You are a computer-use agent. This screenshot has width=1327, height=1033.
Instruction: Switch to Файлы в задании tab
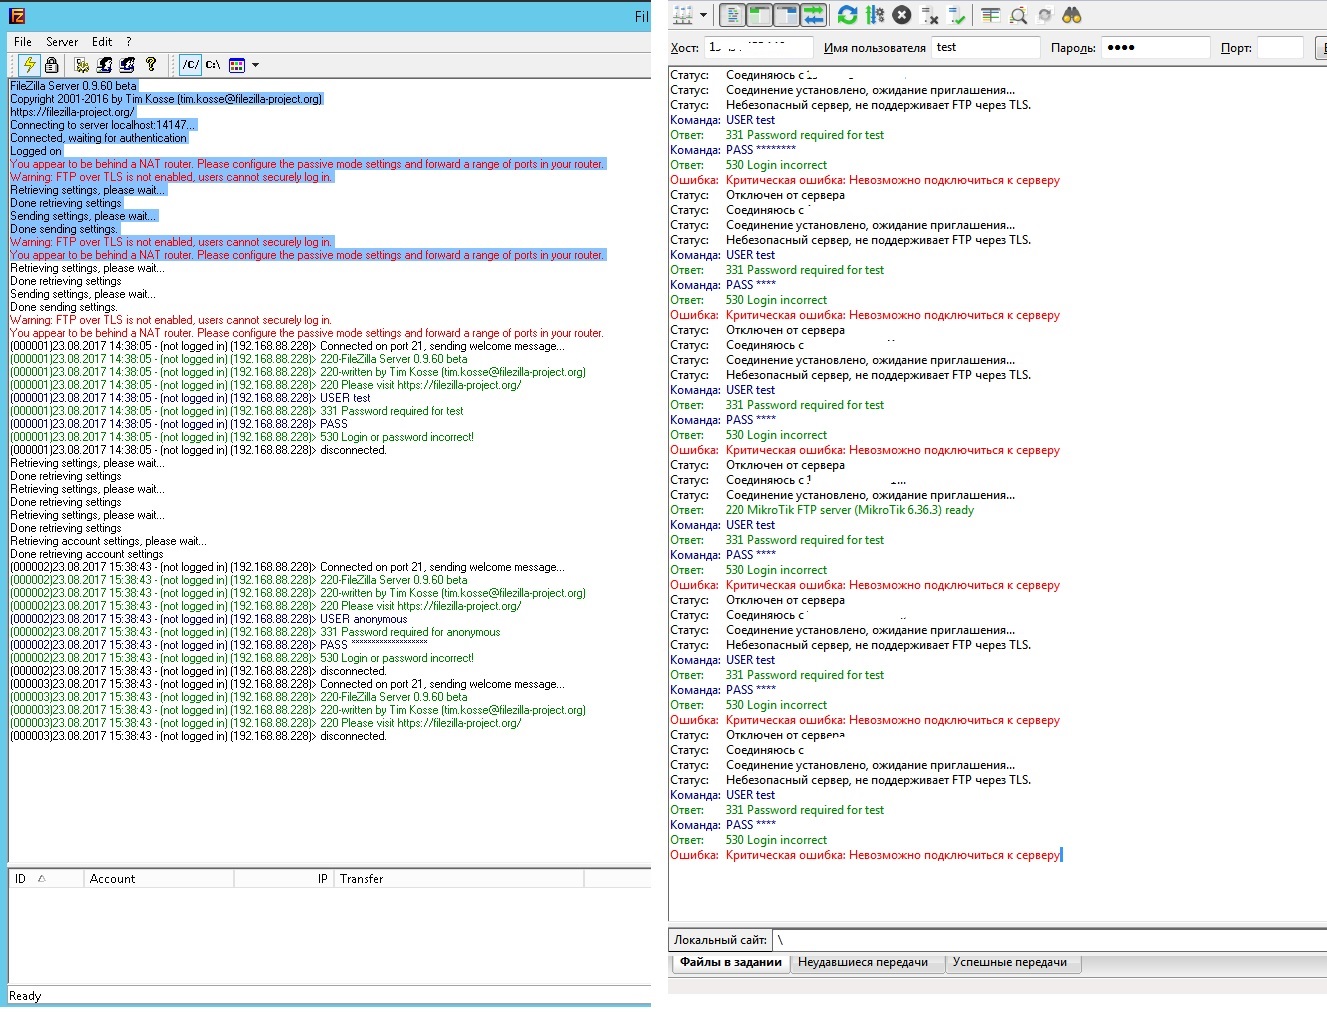click(x=731, y=963)
